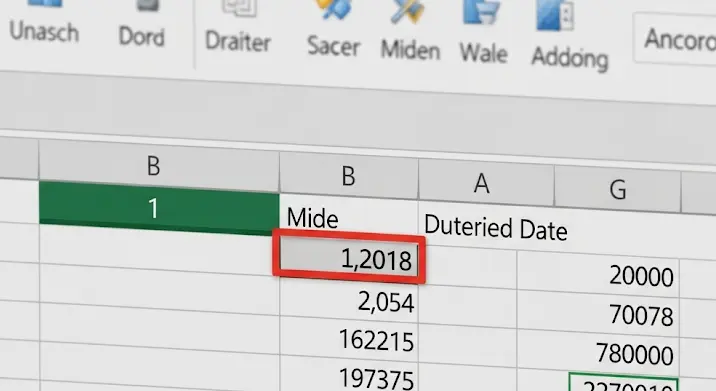Viewport: 716px width, 391px height.
Task: Select column header A
Action: [x=486, y=184]
